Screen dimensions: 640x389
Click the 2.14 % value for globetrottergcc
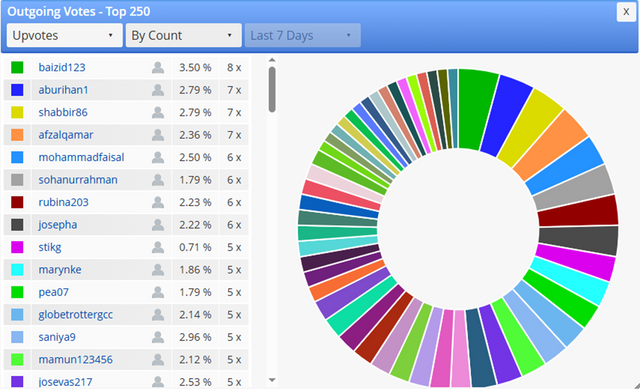(195, 315)
